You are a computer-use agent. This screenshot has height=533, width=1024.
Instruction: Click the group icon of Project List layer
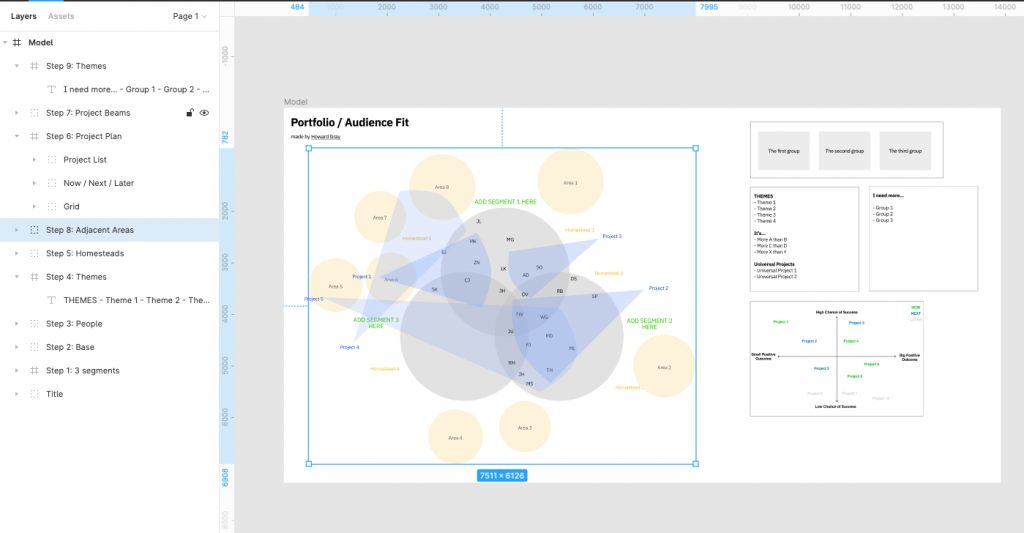52,160
